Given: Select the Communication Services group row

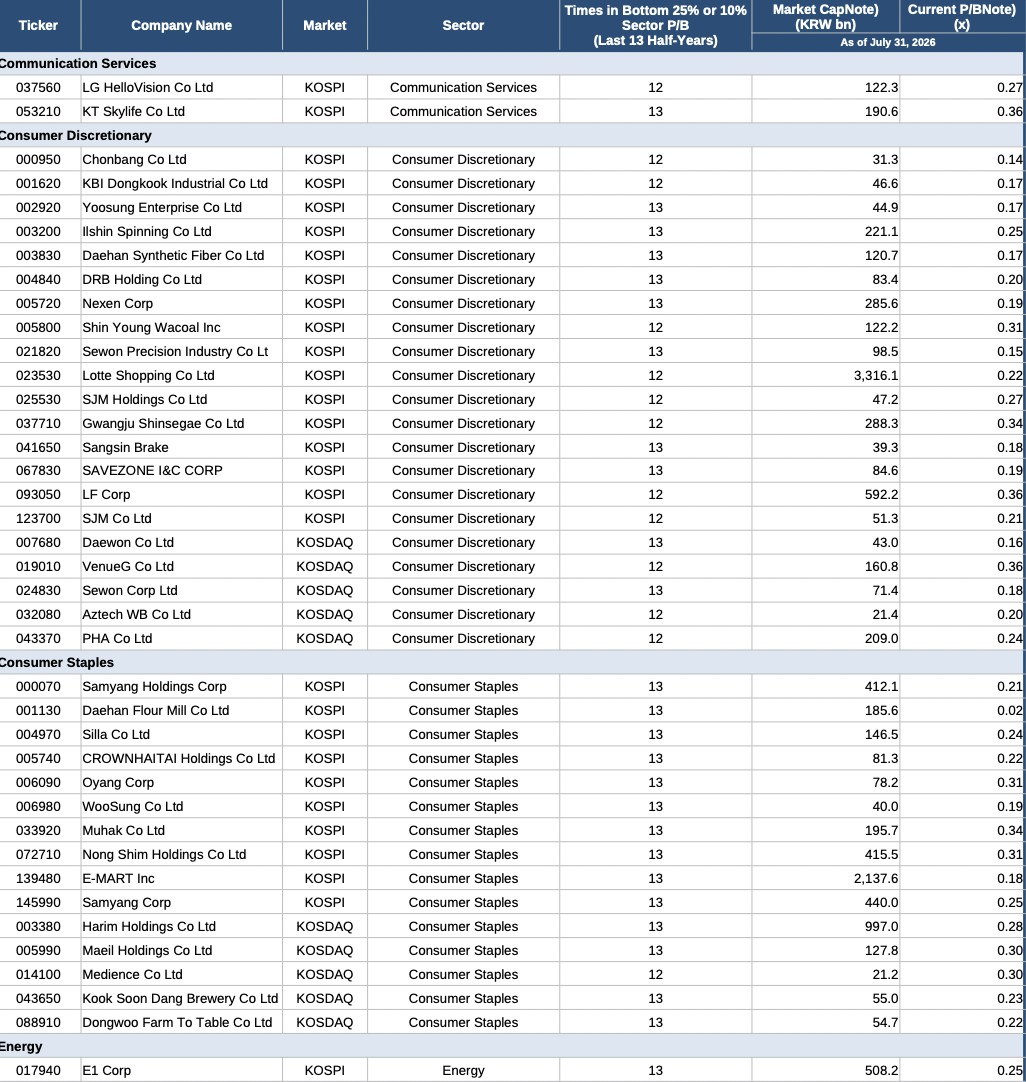Looking at the screenshot, I should coord(512,63).
